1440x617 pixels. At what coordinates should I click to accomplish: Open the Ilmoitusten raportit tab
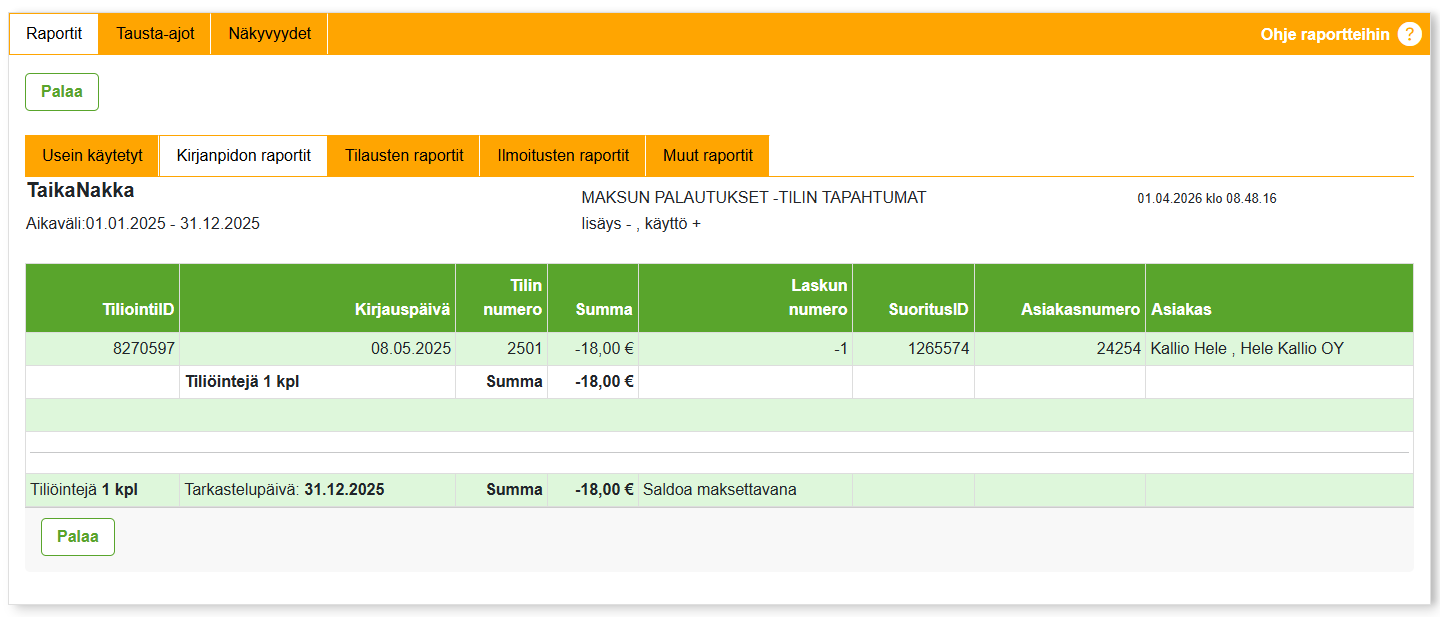click(x=563, y=156)
